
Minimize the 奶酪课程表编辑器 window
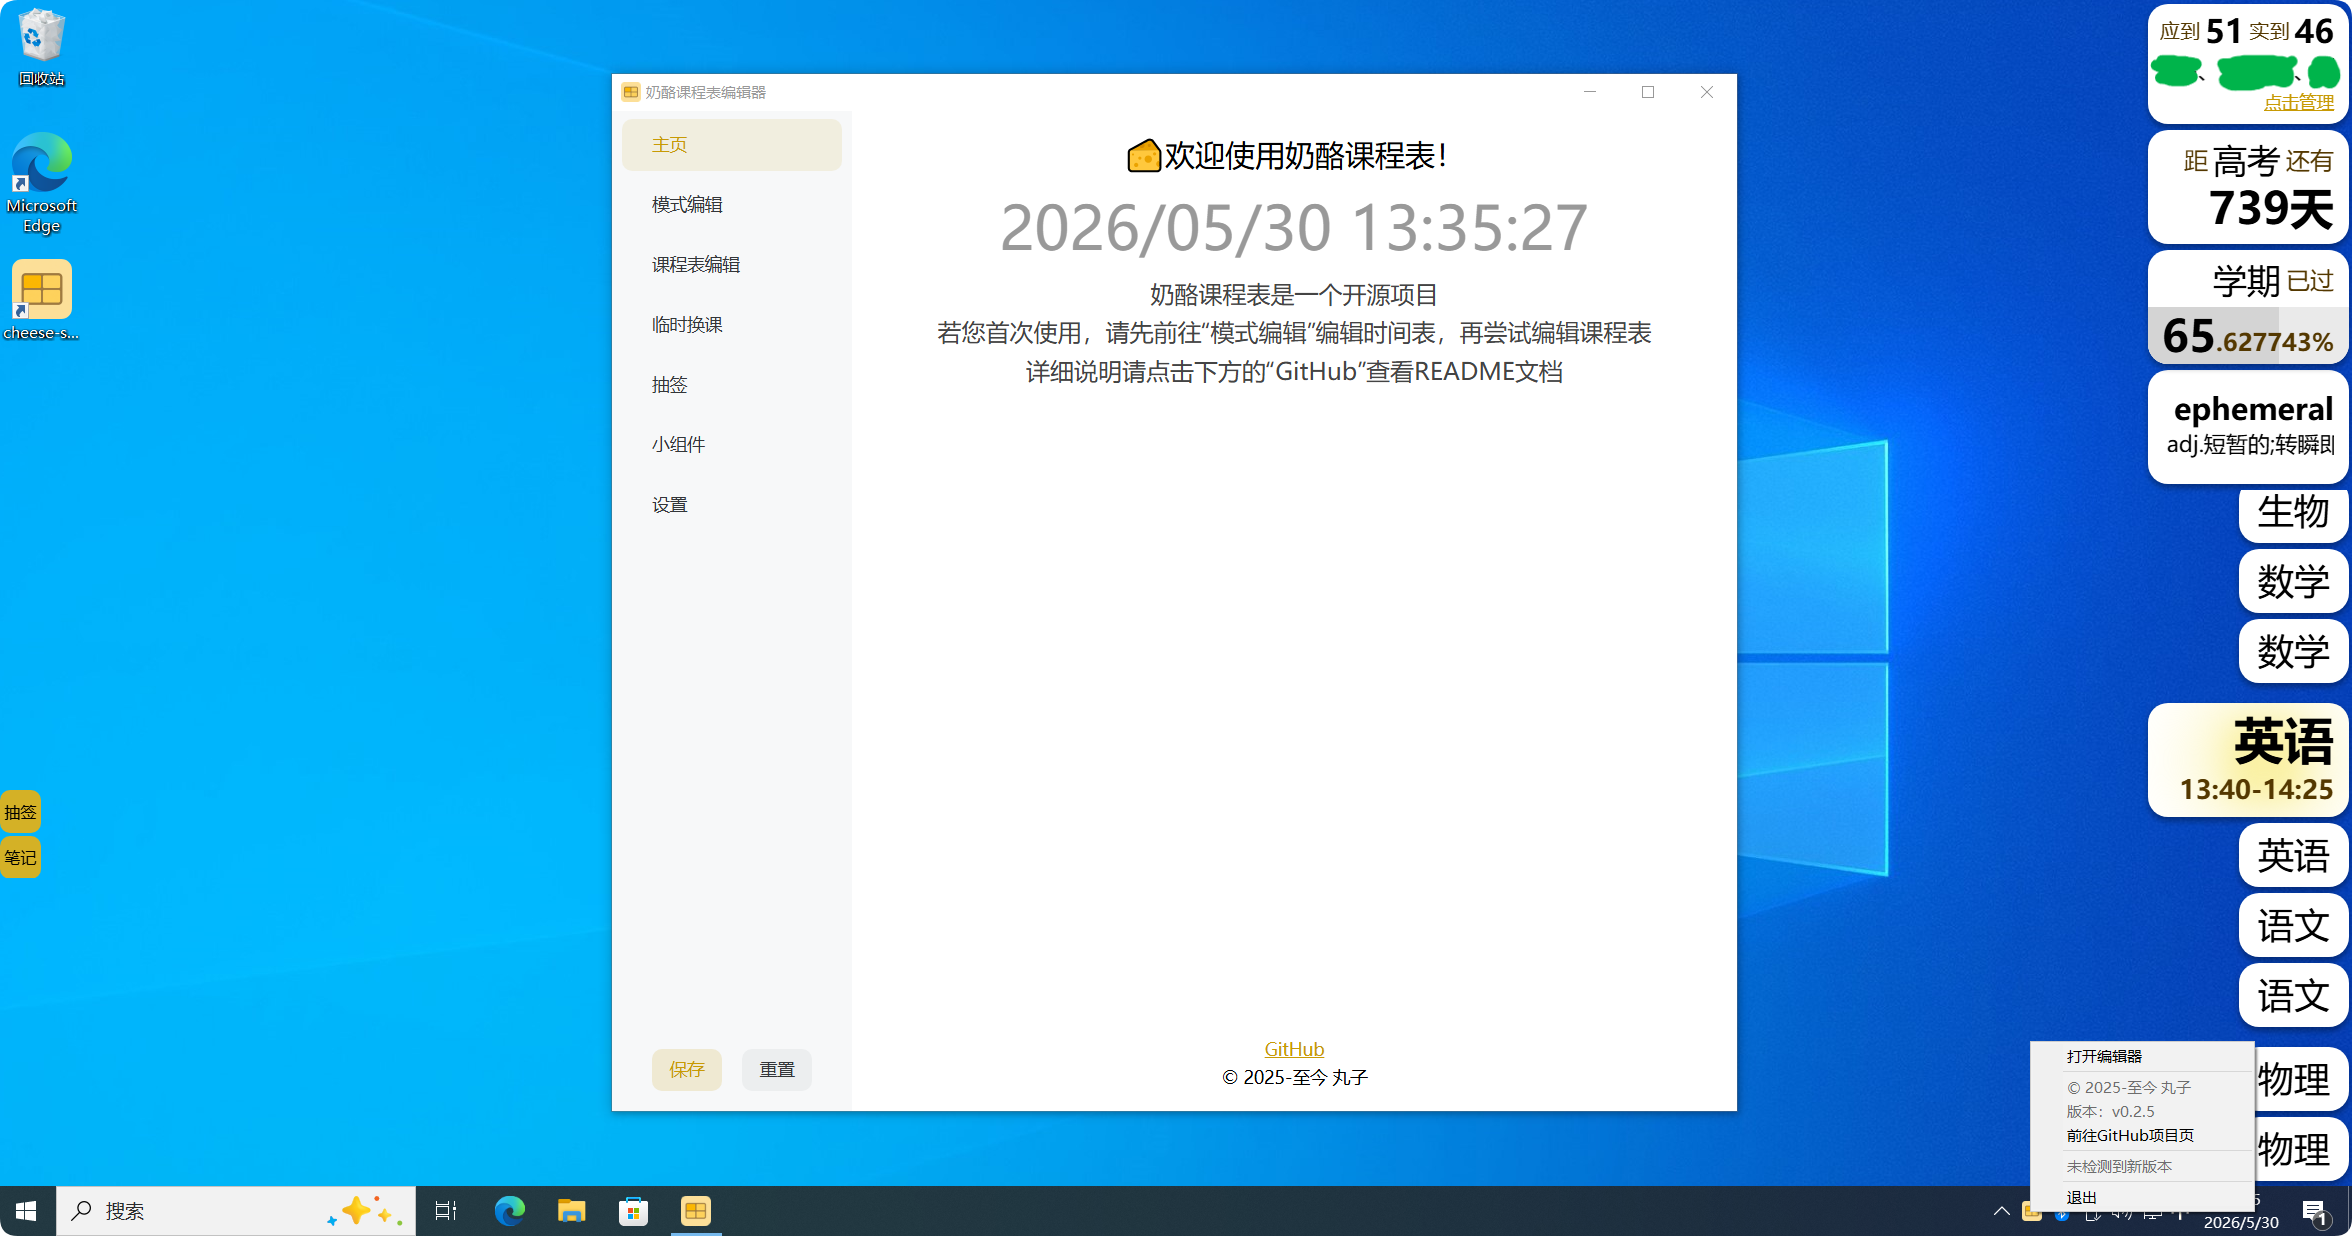click(1590, 92)
